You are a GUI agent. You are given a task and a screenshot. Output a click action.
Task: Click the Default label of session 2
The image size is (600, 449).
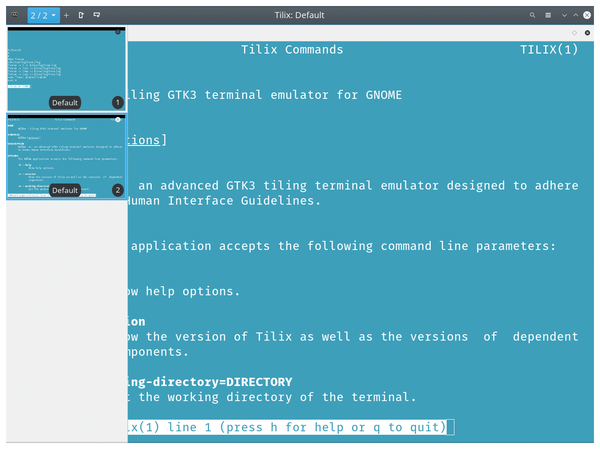pyautogui.click(x=65, y=190)
